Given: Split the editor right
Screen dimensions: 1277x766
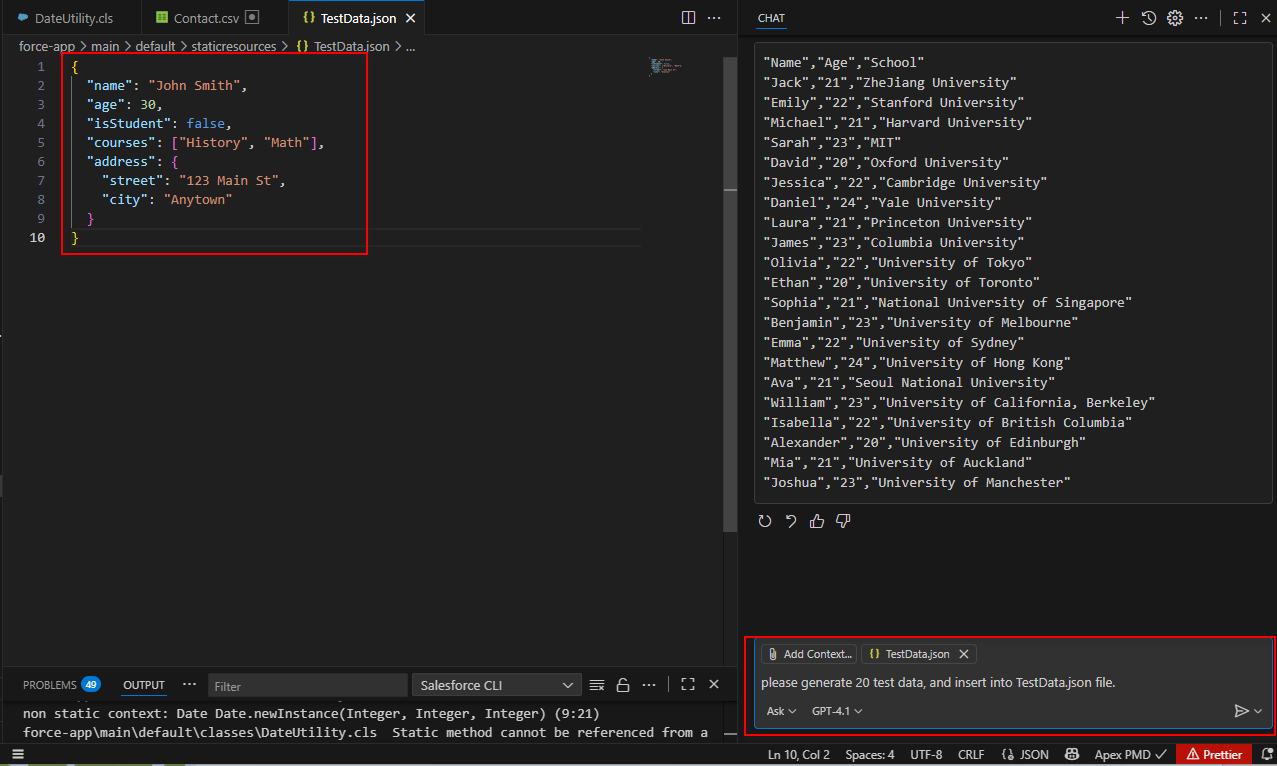Looking at the screenshot, I should tap(688, 18).
